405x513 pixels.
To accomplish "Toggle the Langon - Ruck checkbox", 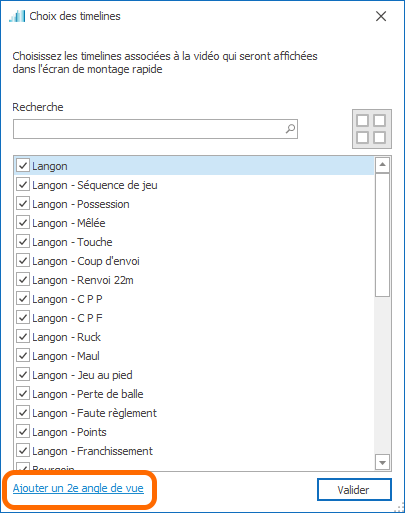I will tap(23, 337).
